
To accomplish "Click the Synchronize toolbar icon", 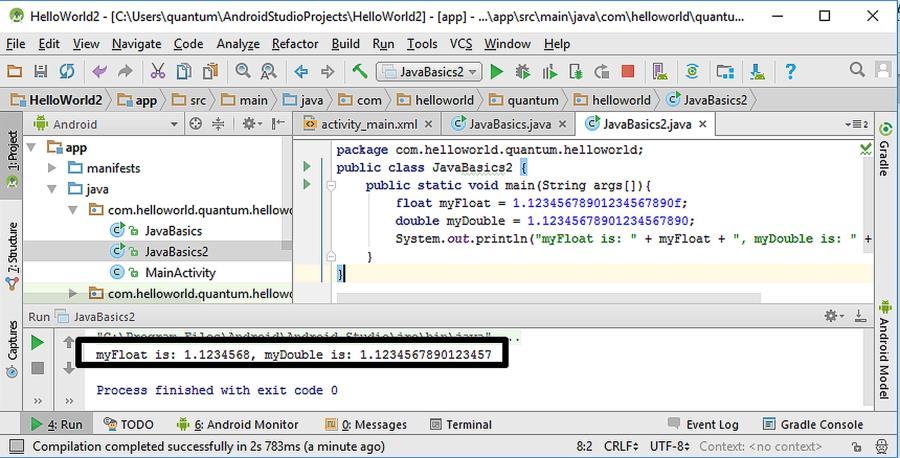I will click(x=67, y=71).
